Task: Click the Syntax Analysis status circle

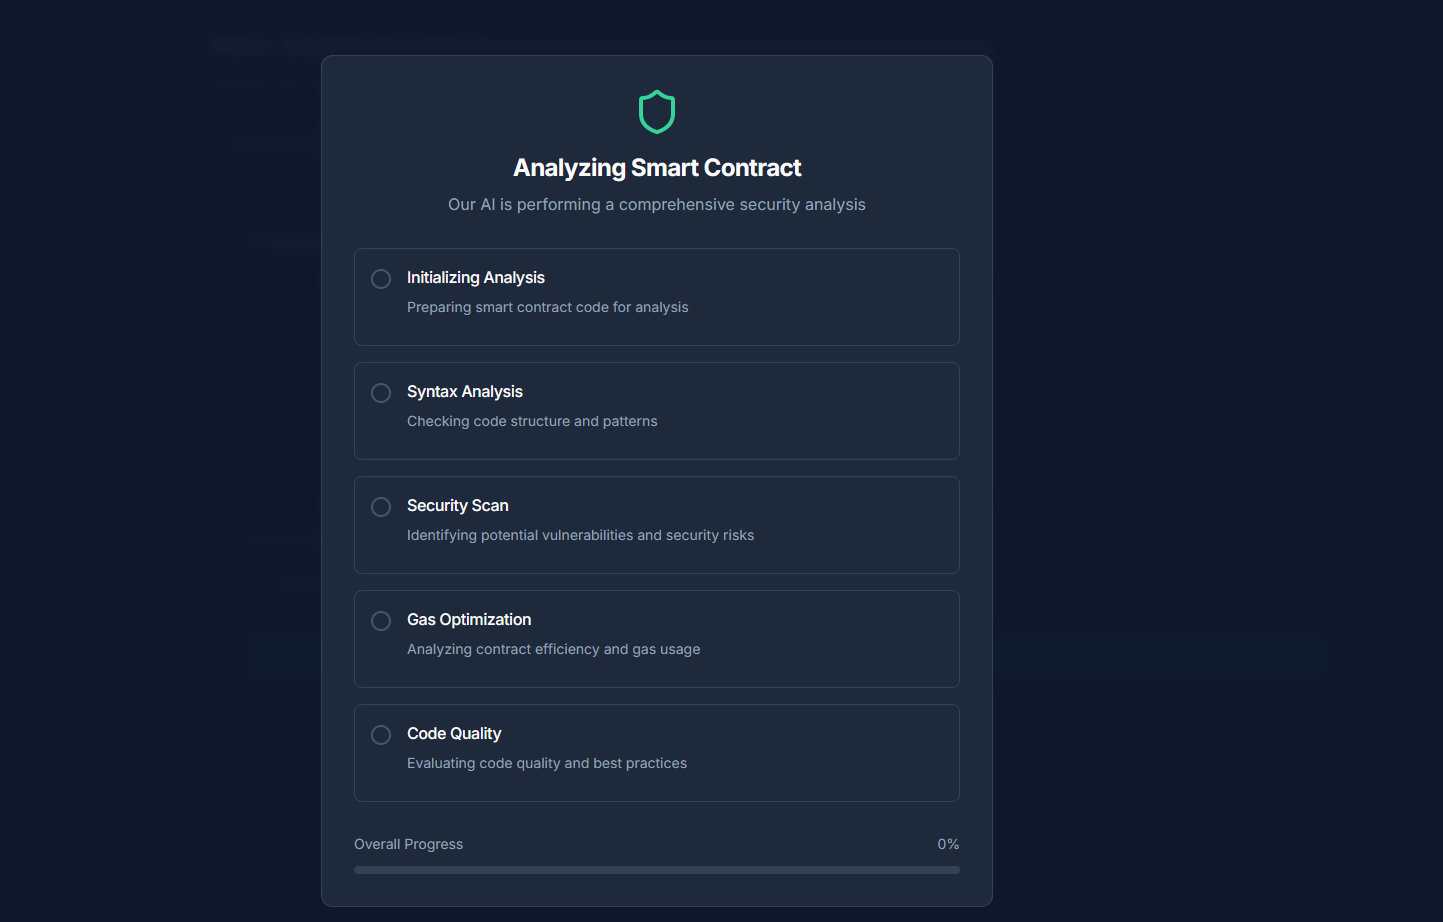Action: [381, 393]
